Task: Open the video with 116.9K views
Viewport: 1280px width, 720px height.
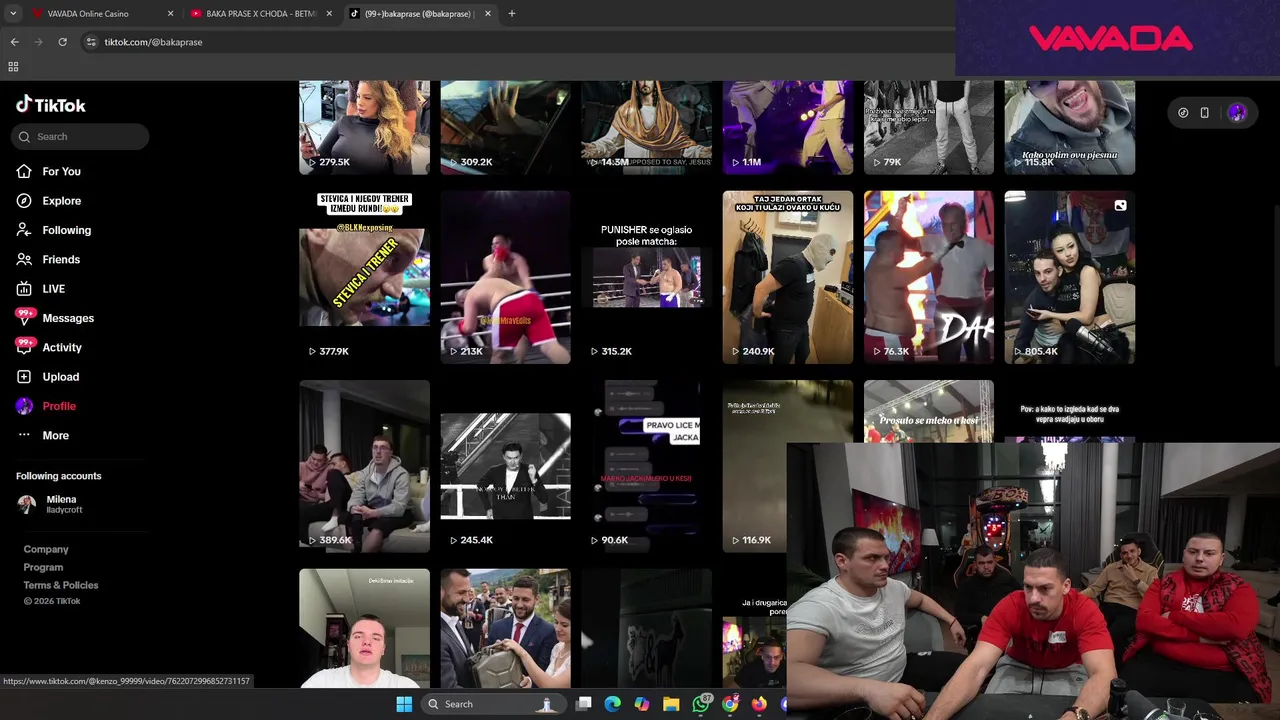Action: click(755, 466)
